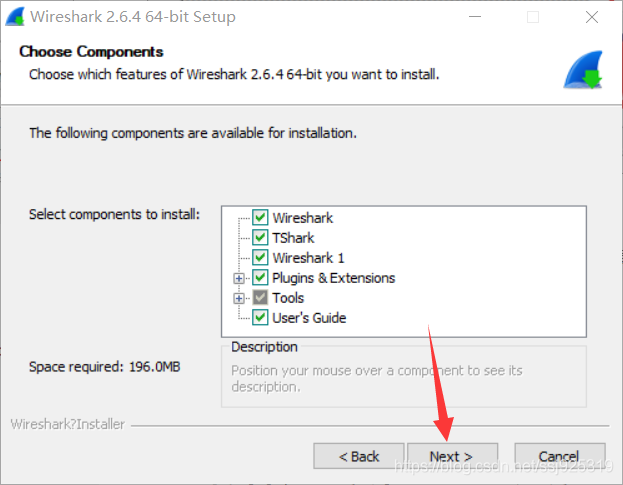Select the Plugins & Extensions label
Viewport: 623px width, 485px height.
coord(334,278)
